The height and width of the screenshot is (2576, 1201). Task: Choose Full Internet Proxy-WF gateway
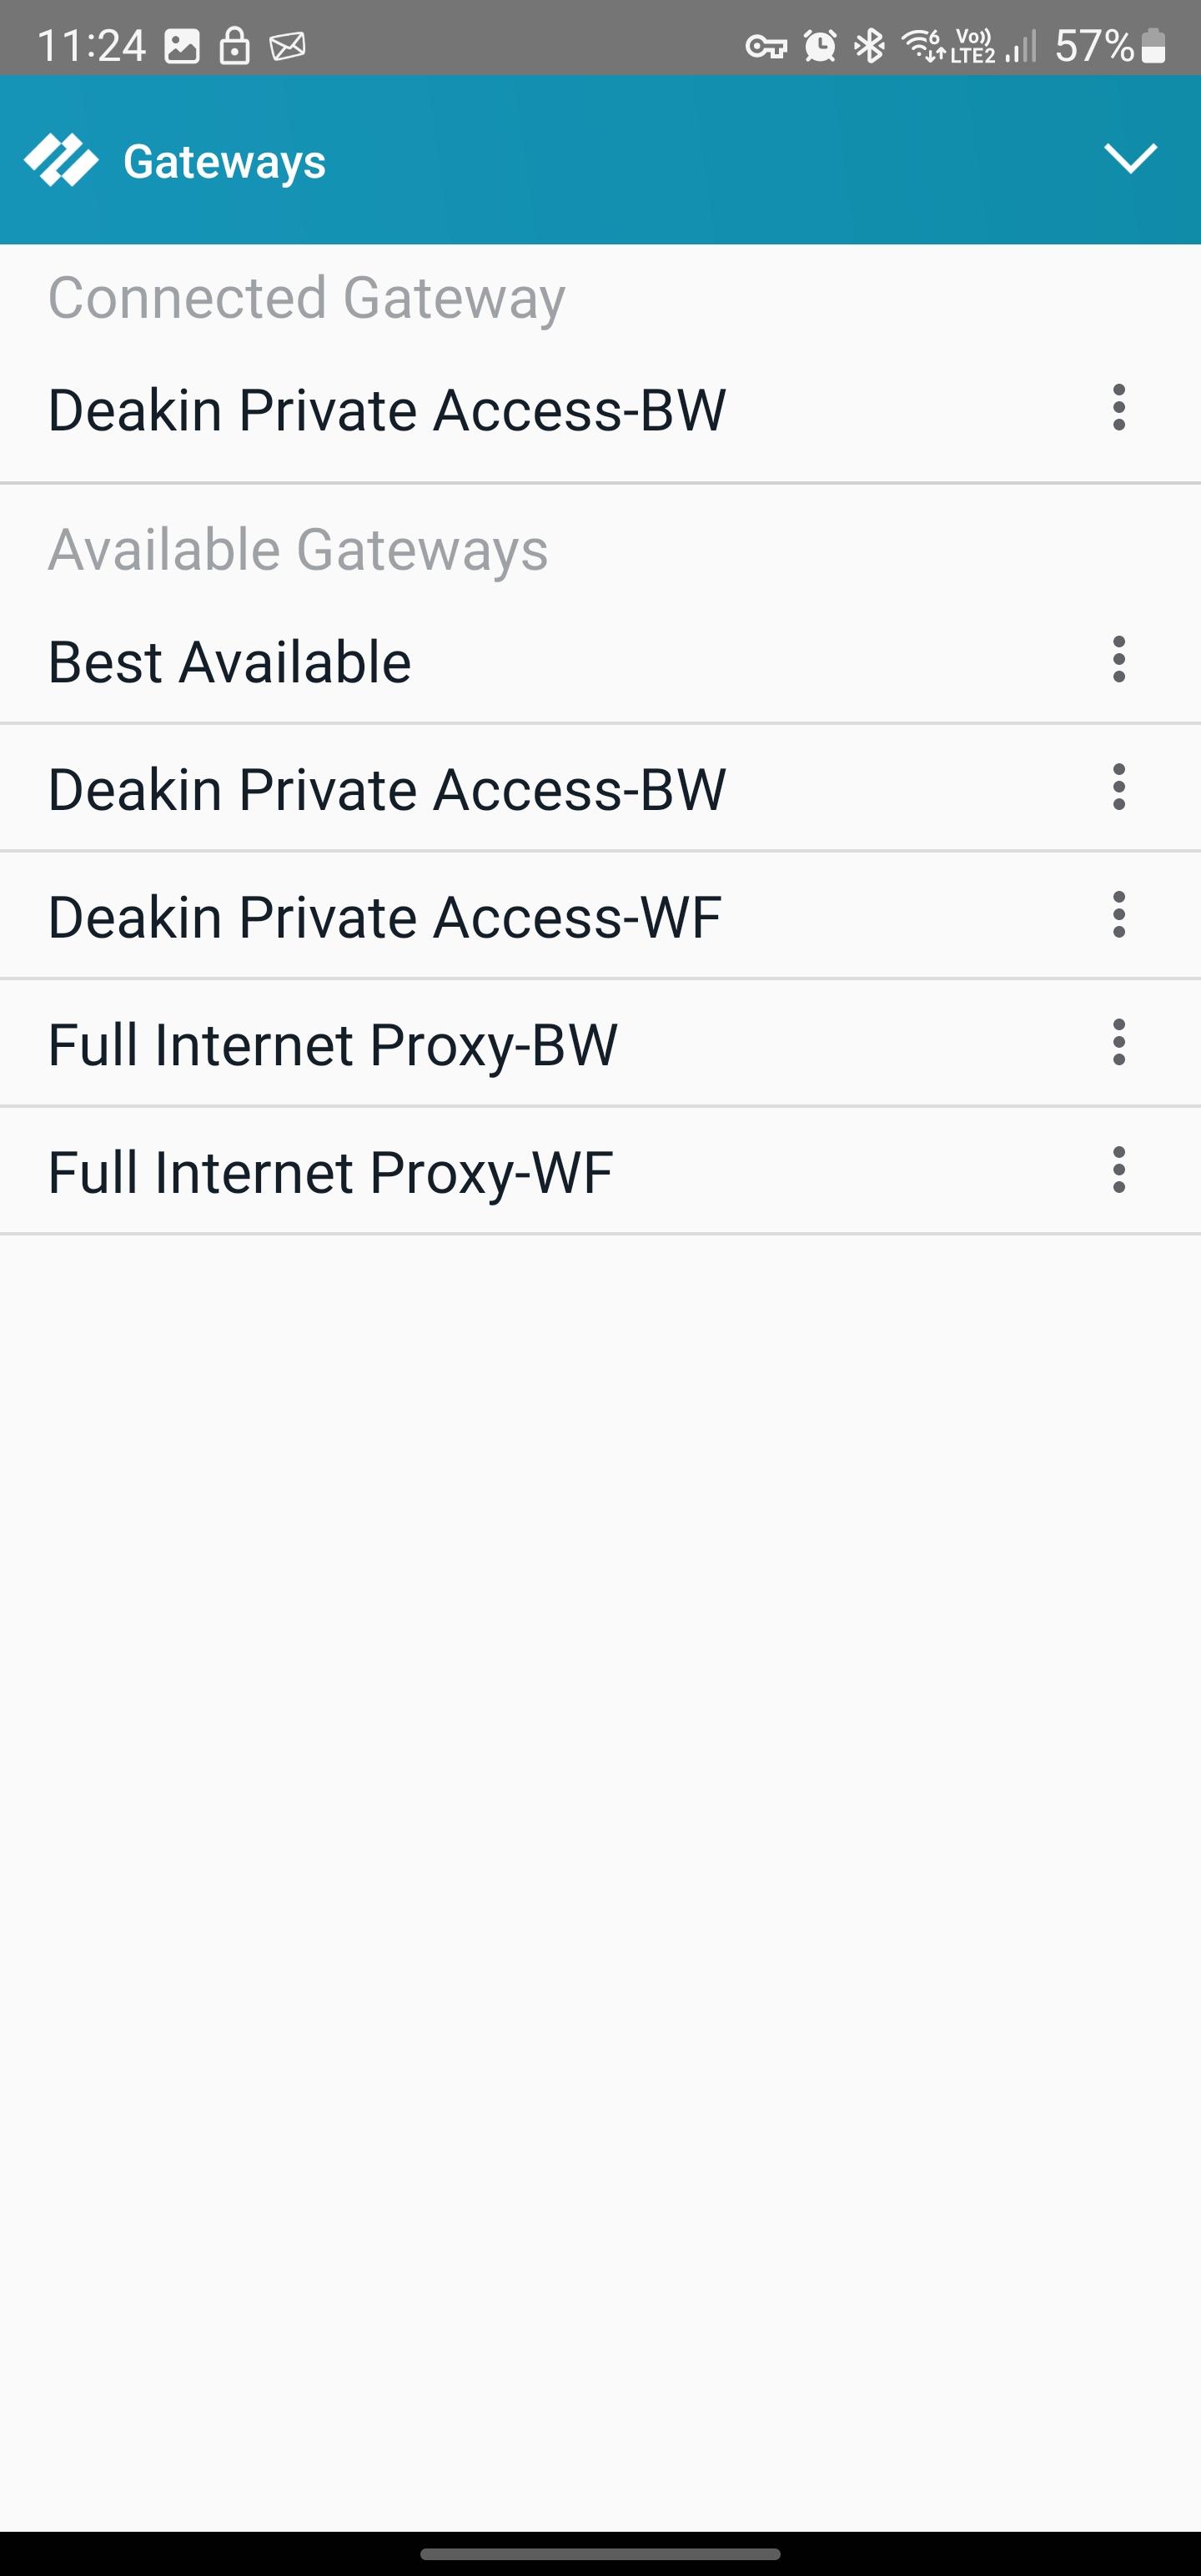330,1172
